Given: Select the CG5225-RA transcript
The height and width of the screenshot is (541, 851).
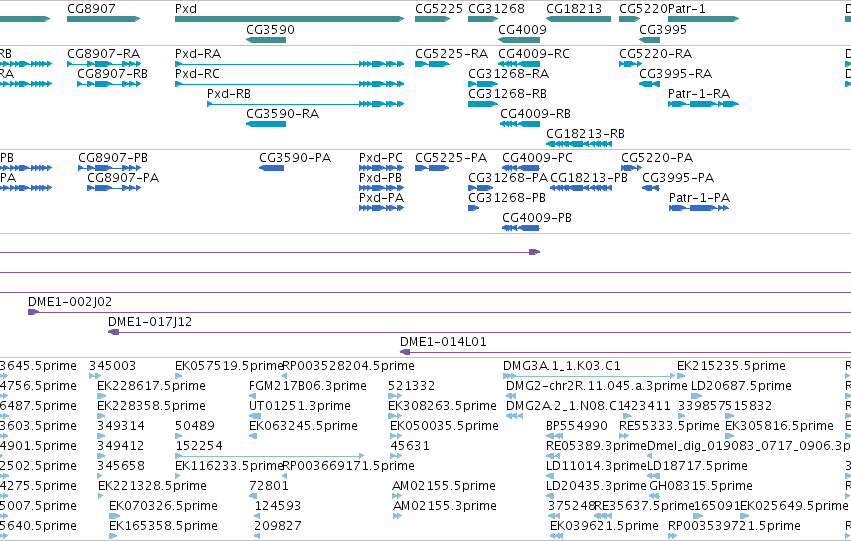Looking at the screenshot, I should click(433, 64).
